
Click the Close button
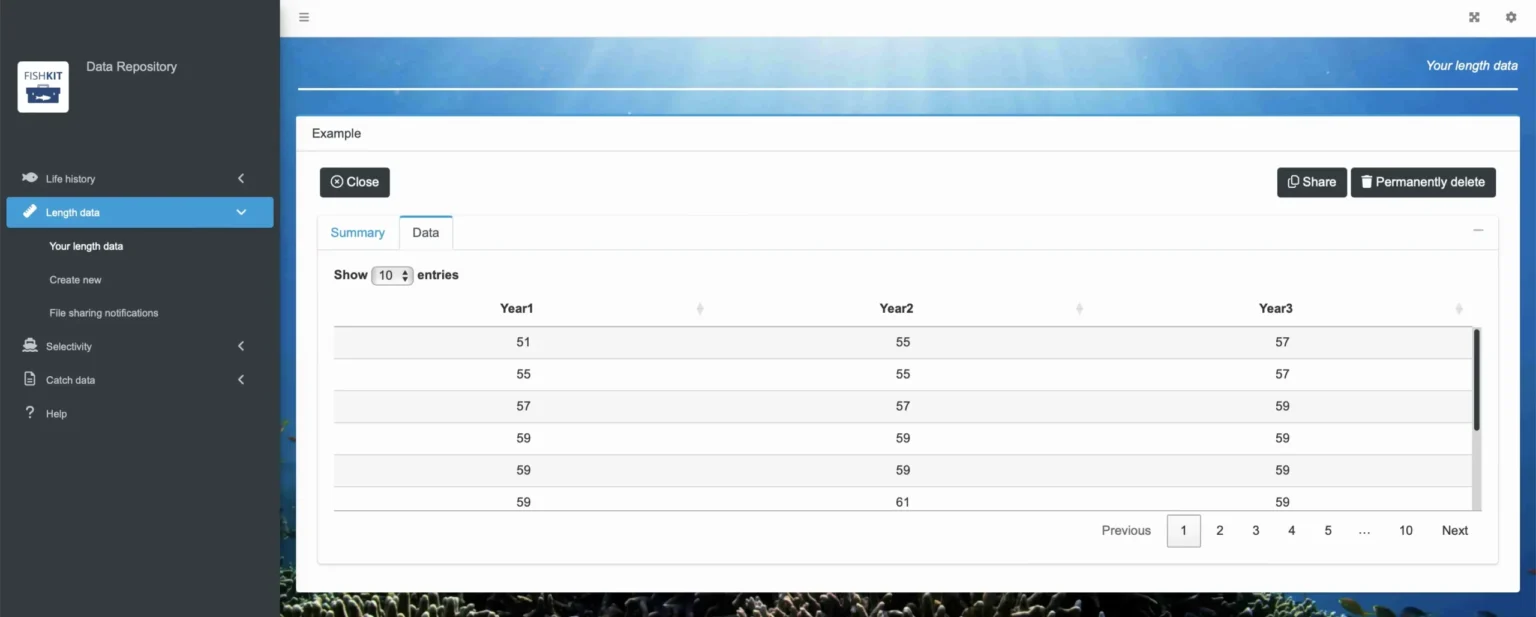(355, 182)
